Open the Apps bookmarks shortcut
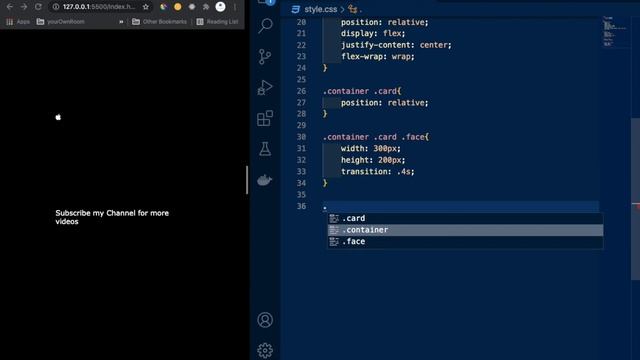Screen dimensions: 640x360 click(x=18, y=22)
